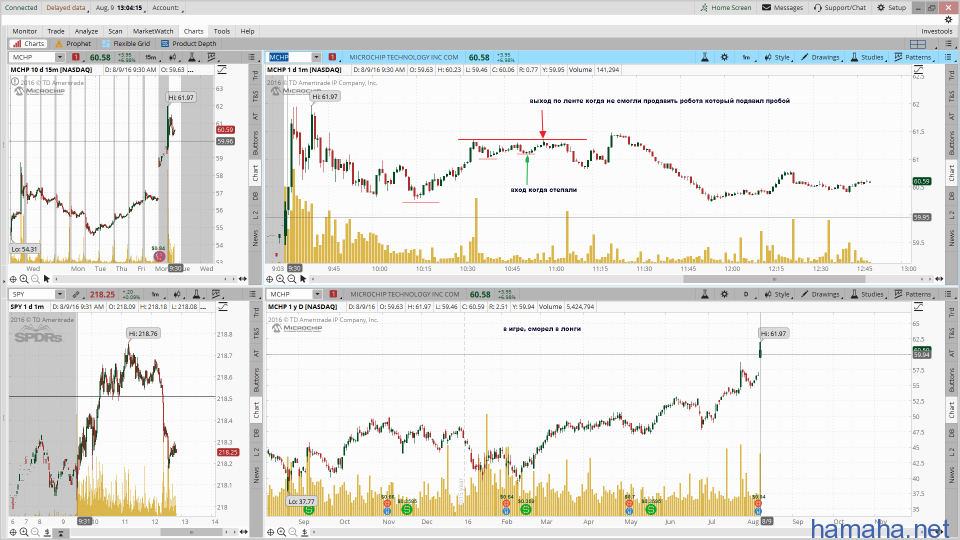Screen dimensions: 960x540
Task: Select pan crosshair under MCHP 1m chart
Action: coord(269,279)
